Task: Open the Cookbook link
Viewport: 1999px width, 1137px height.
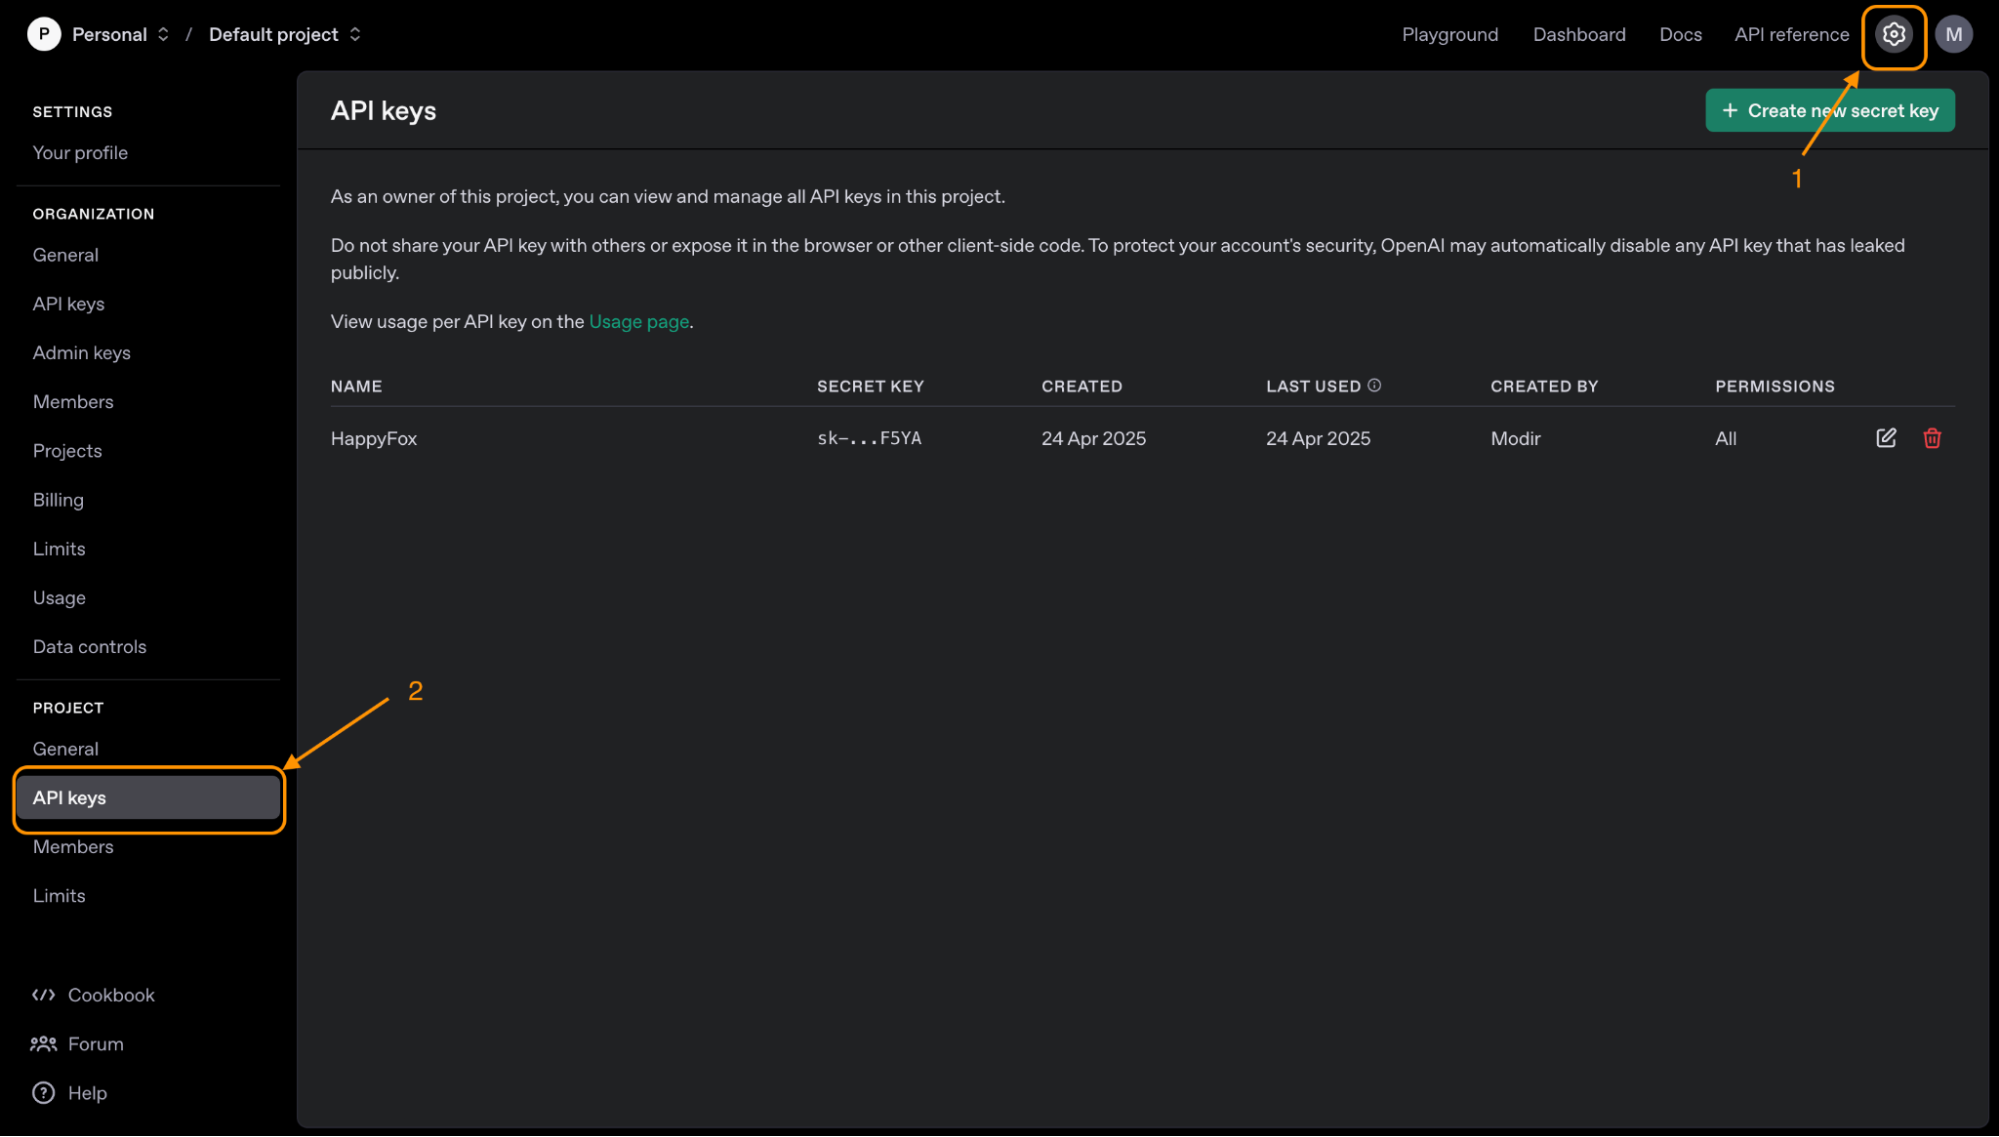Action: tap(111, 995)
